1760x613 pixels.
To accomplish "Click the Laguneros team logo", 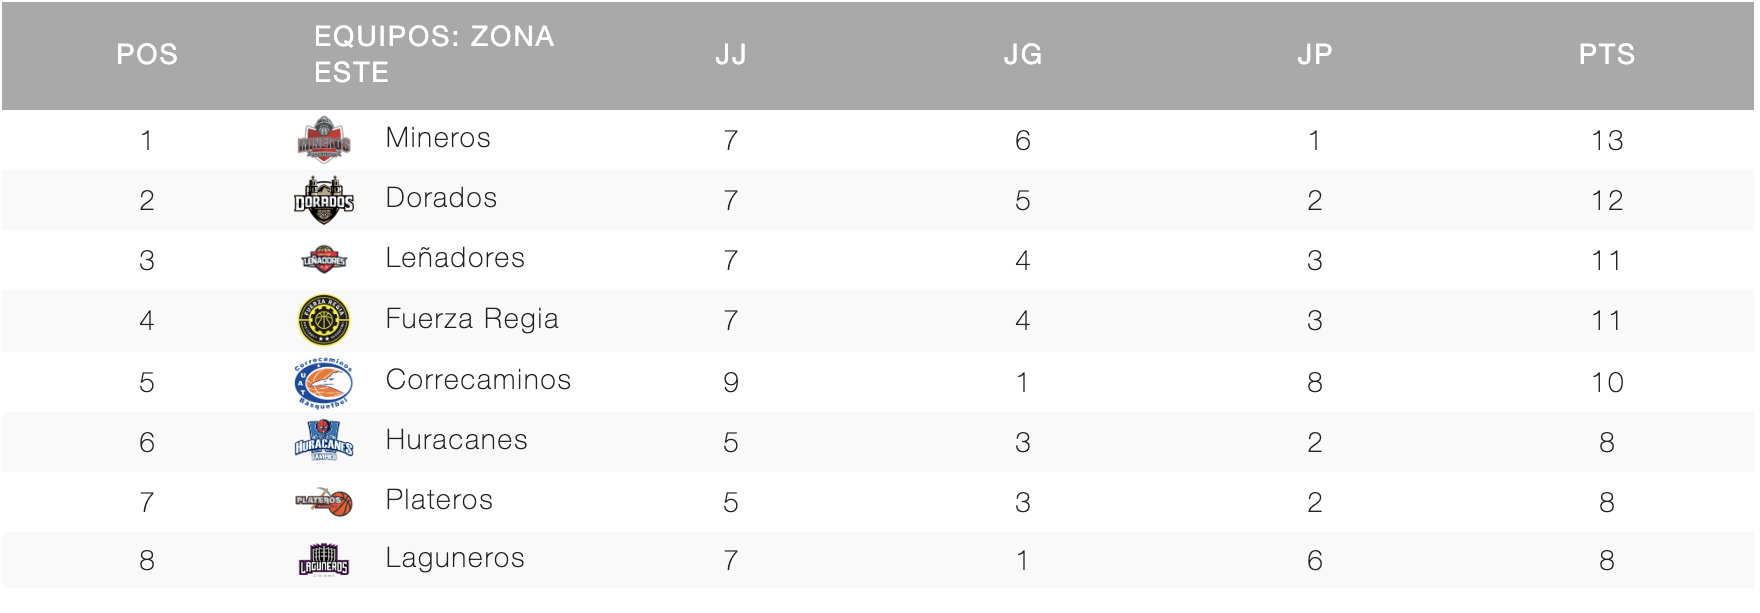I will pyautogui.click(x=324, y=560).
